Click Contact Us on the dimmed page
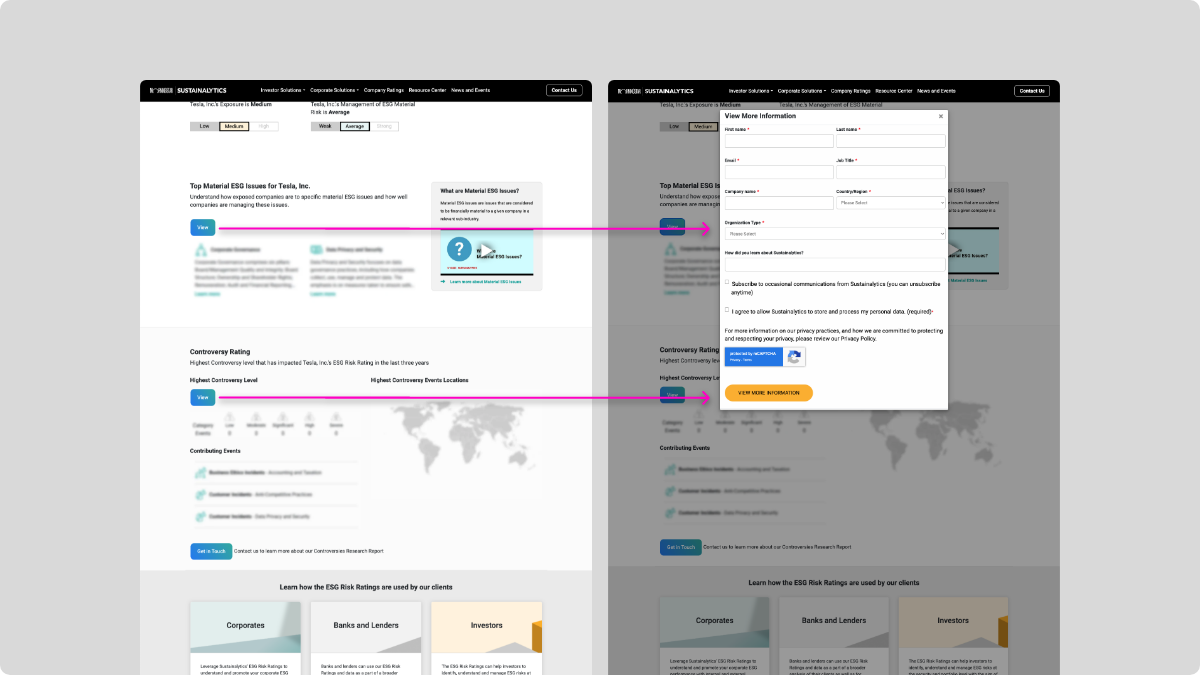1200x675 pixels. pos(1032,90)
